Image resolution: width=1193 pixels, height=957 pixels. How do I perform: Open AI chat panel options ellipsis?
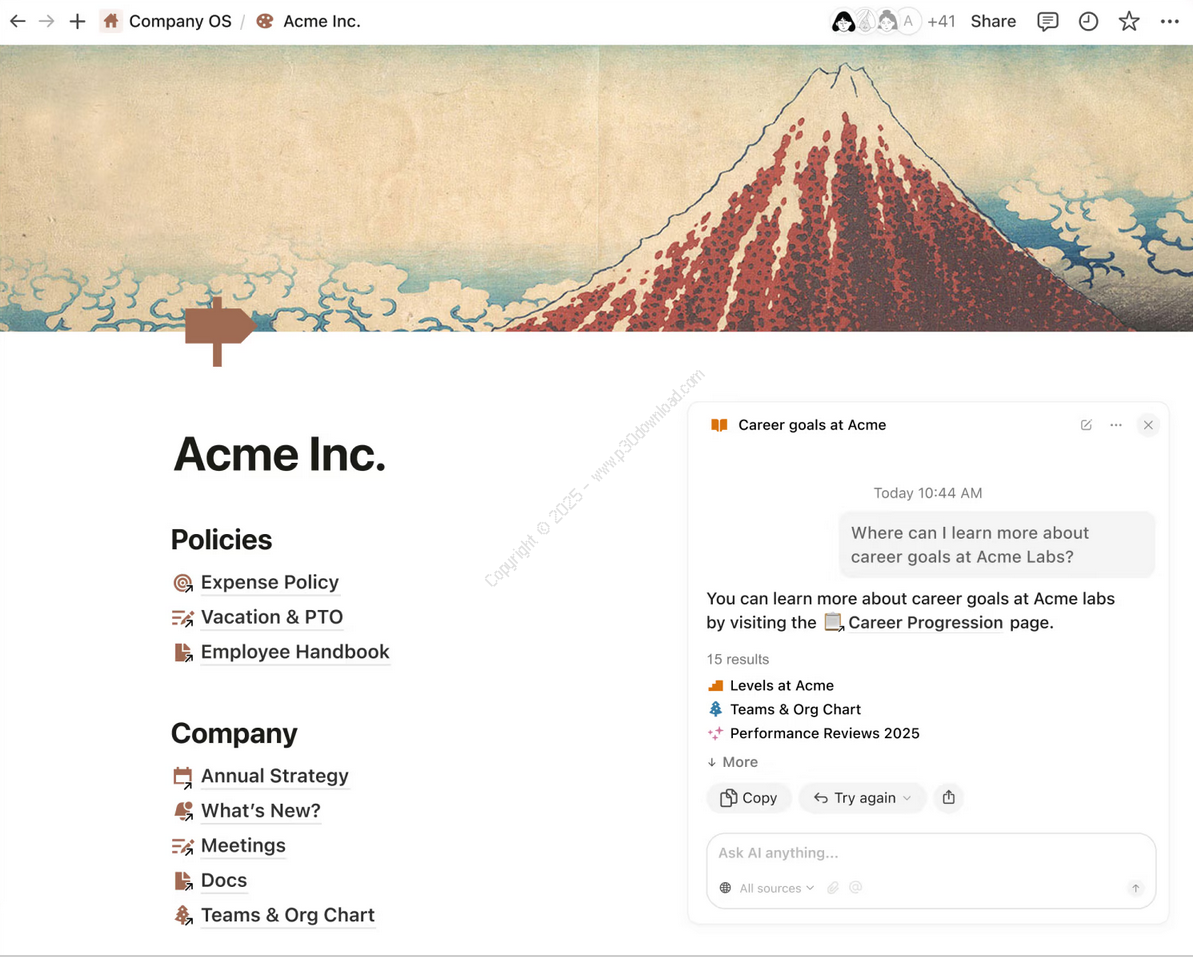1116,425
